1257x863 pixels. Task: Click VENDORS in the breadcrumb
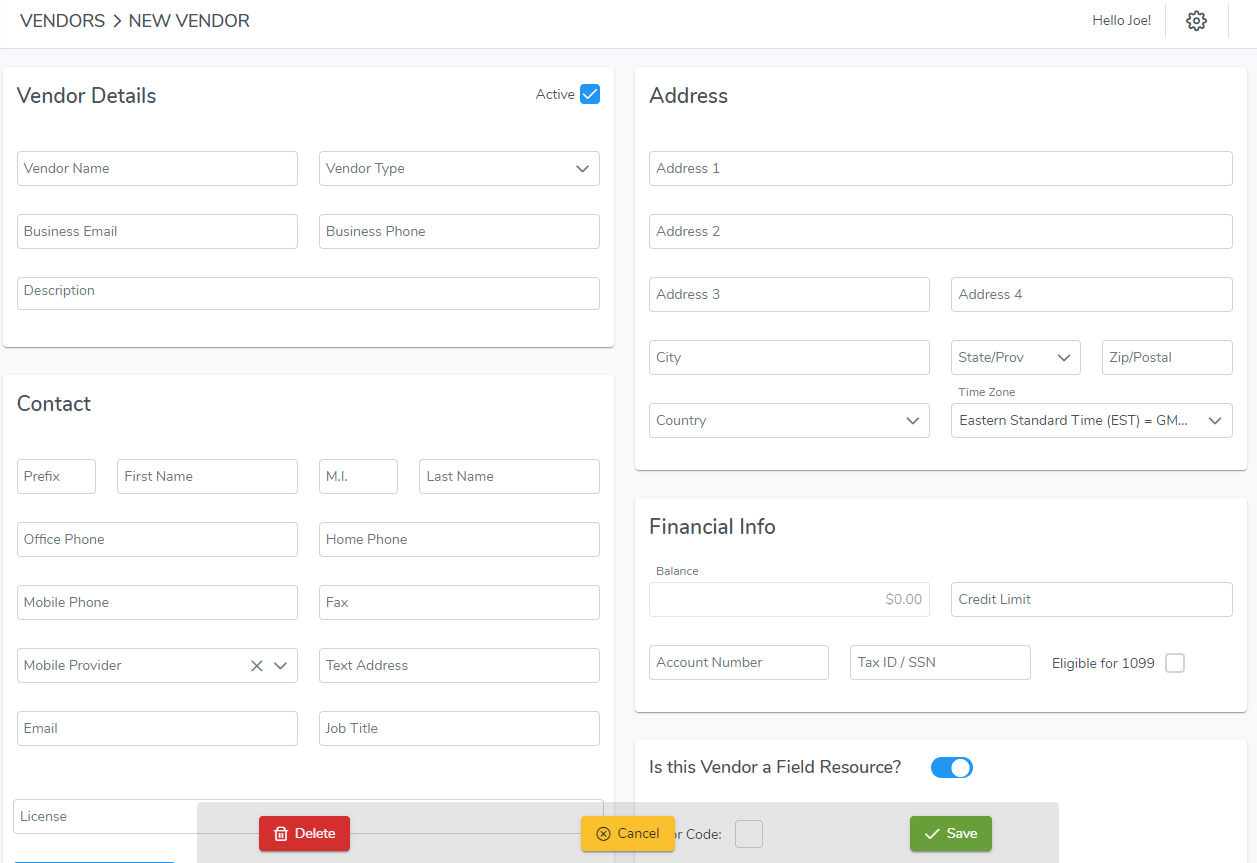[62, 20]
